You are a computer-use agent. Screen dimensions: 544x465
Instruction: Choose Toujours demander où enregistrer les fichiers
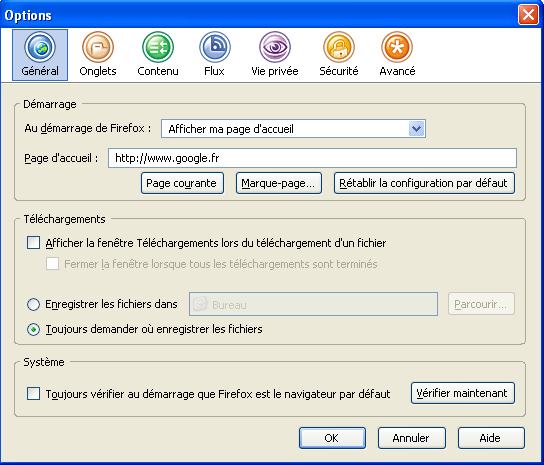point(33,329)
